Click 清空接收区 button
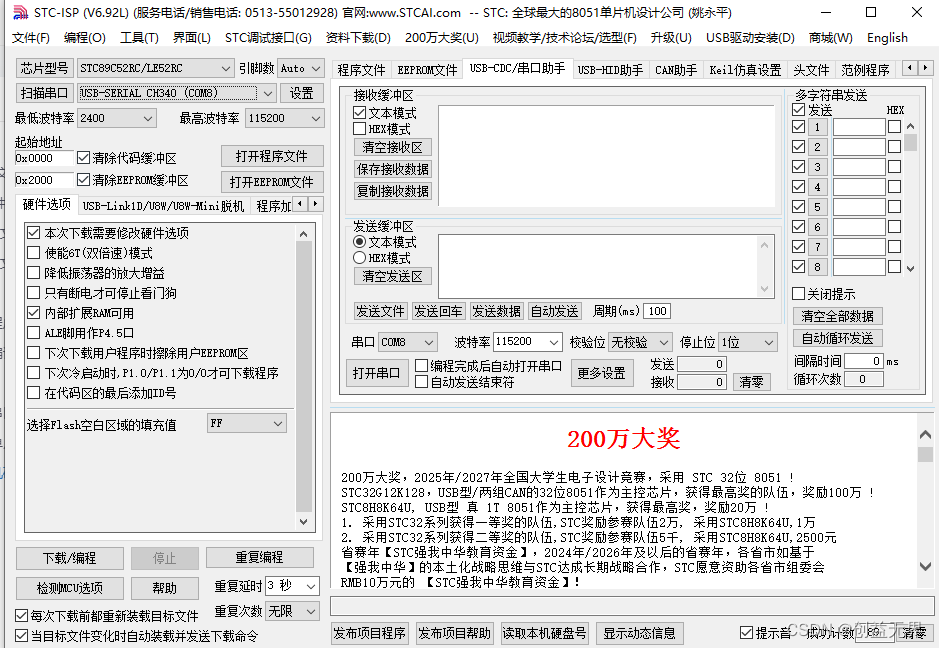 tap(392, 147)
